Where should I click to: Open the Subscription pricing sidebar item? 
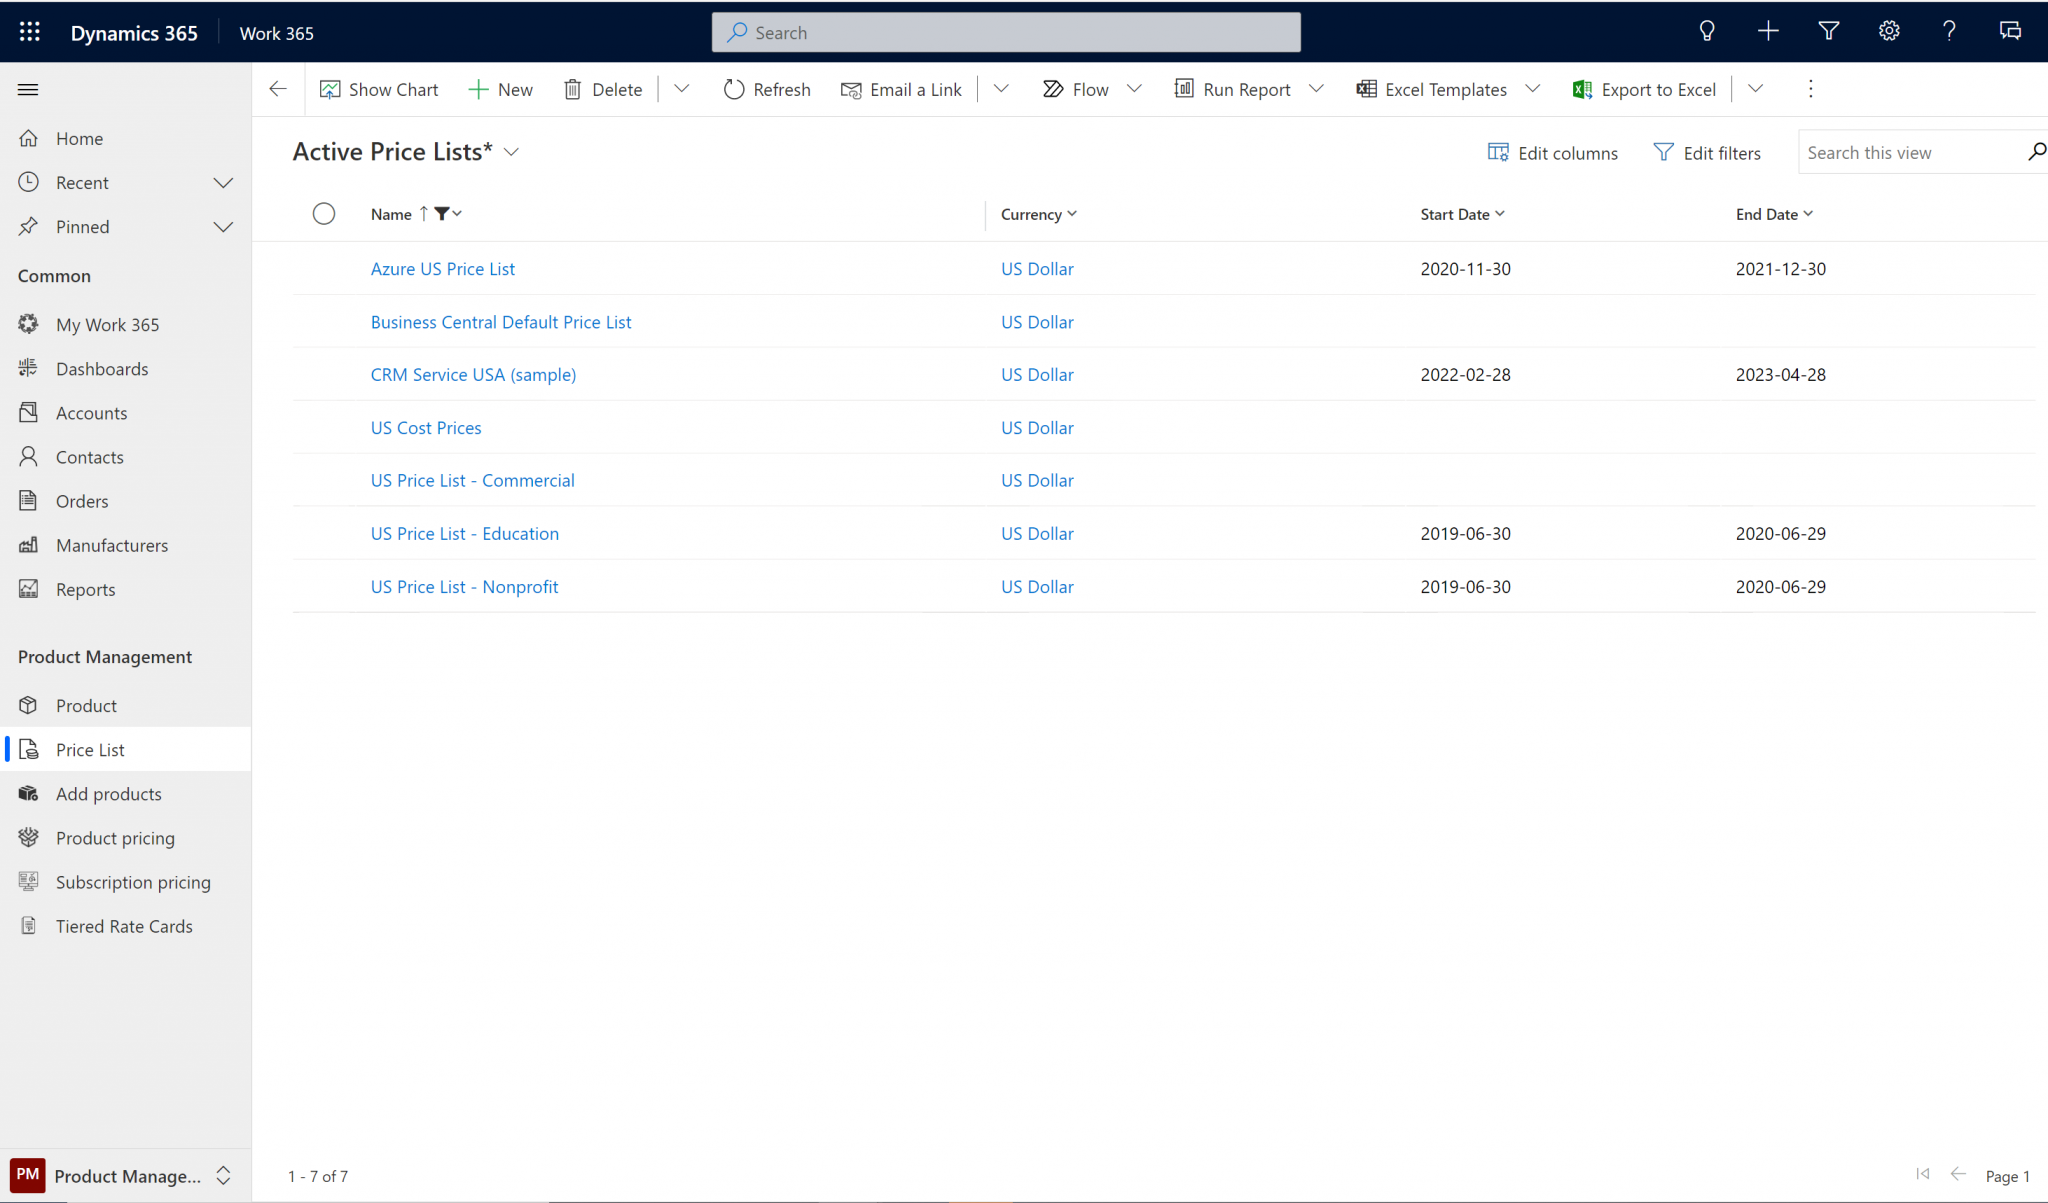click(x=133, y=882)
